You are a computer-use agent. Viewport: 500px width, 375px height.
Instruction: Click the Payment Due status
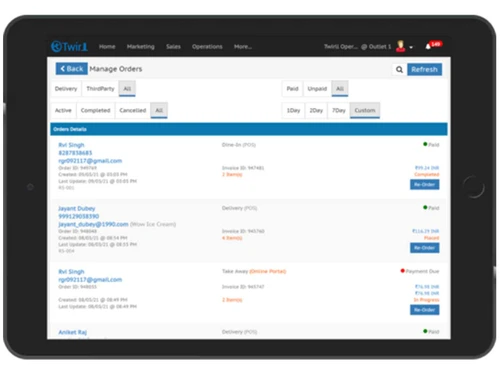pyautogui.click(x=420, y=271)
